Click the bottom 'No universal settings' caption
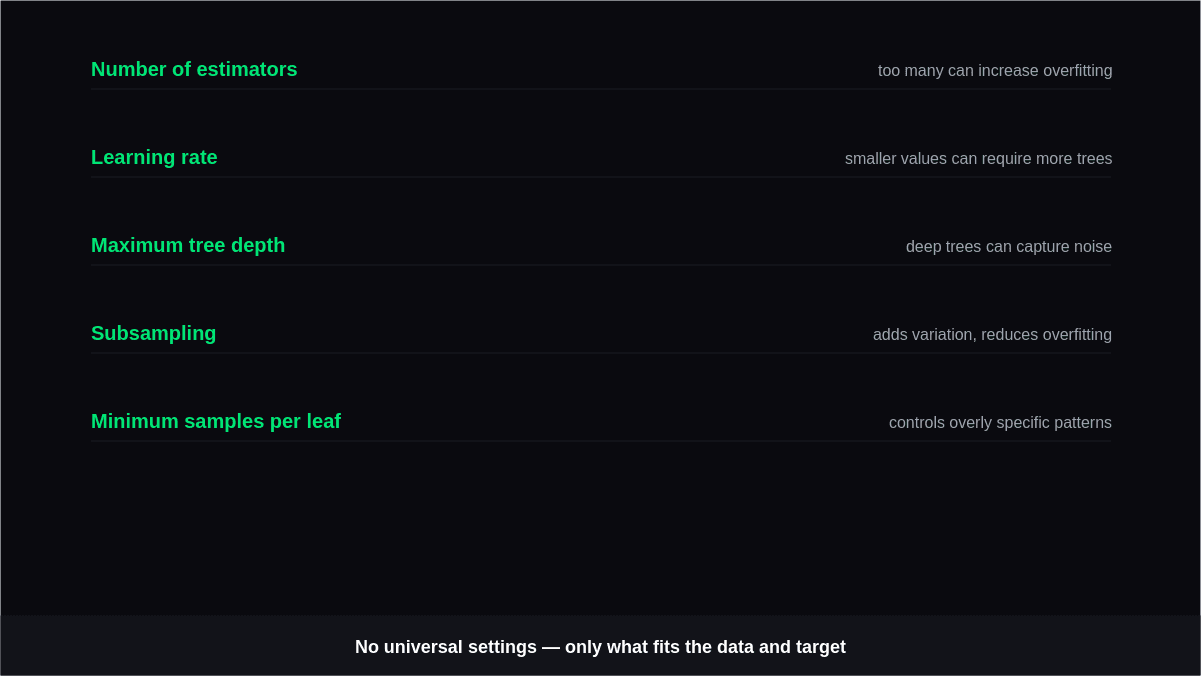This screenshot has height=676, width=1201. [x=600, y=647]
